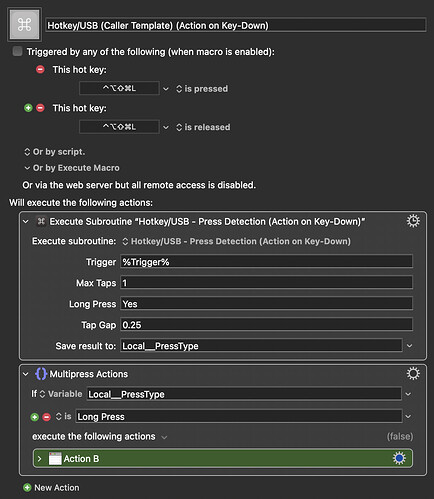Open dropdown arrow beside 'is released' hot key
The width and height of the screenshot is (434, 499).
tap(166, 127)
